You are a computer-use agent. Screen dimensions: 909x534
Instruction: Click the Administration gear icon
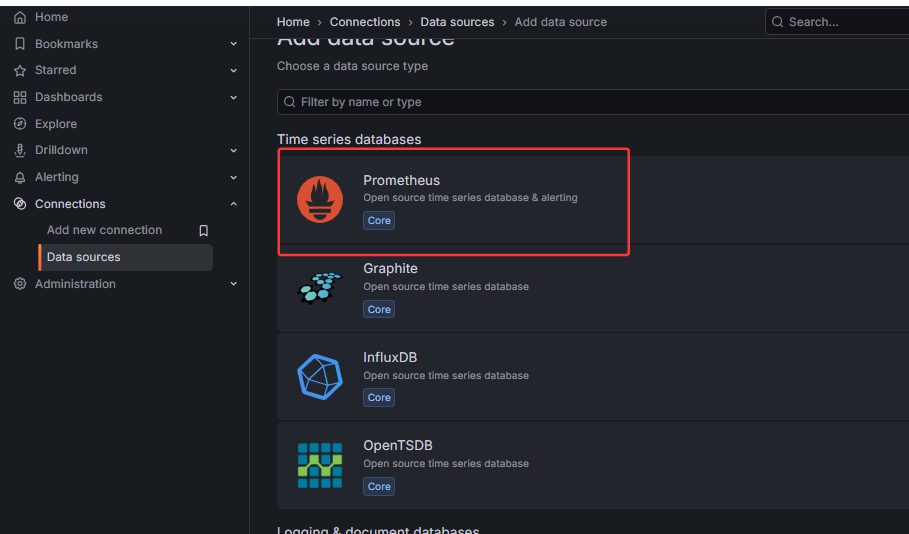[x=20, y=284]
